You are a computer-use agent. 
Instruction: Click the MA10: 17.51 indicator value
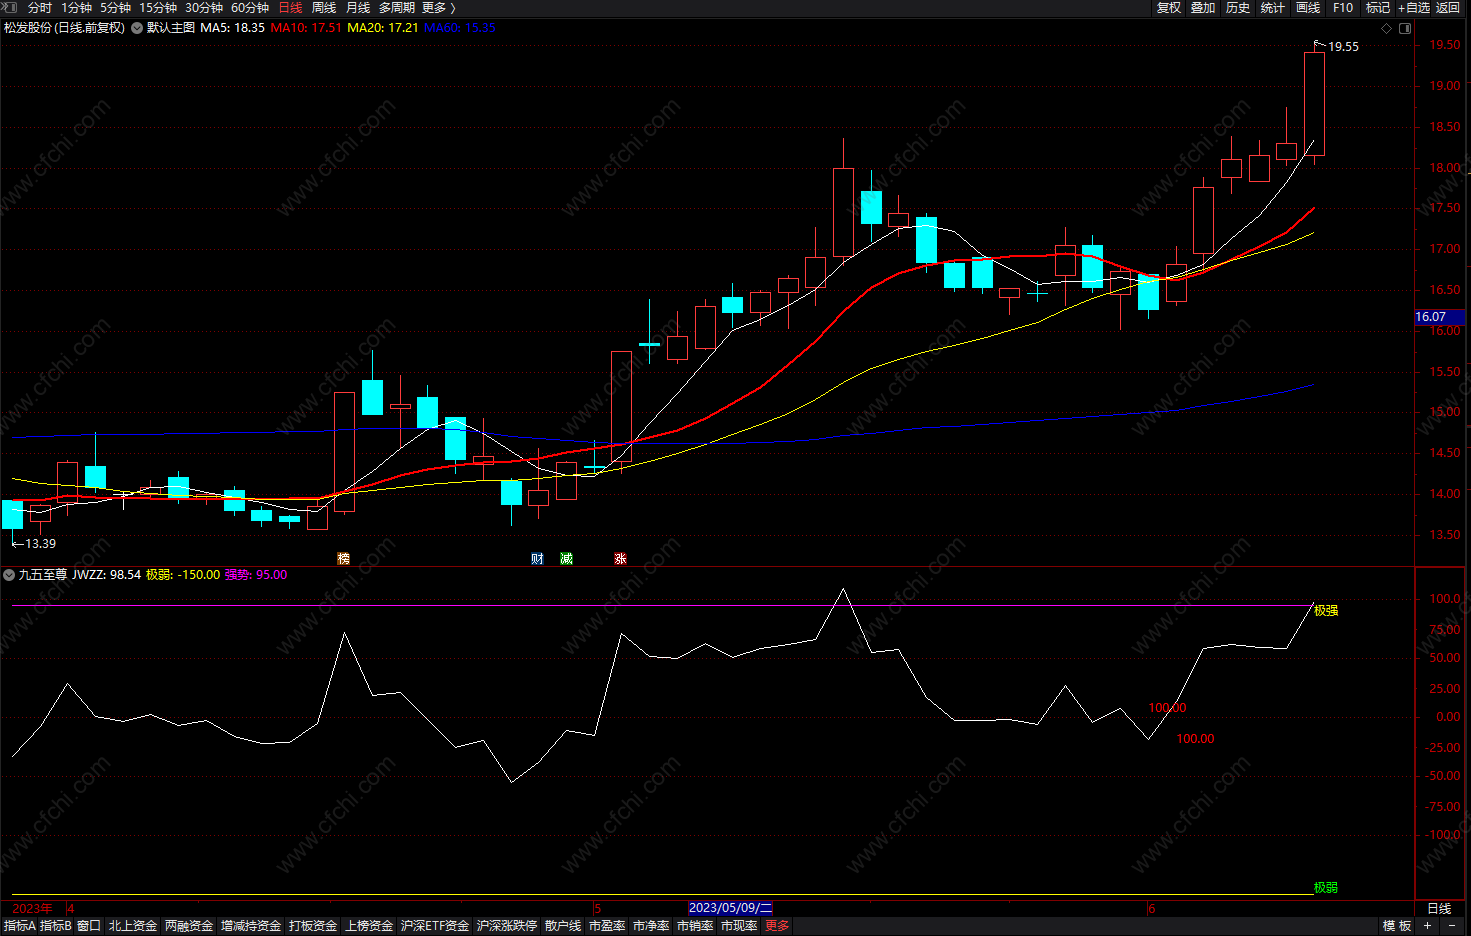pyautogui.click(x=306, y=28)
